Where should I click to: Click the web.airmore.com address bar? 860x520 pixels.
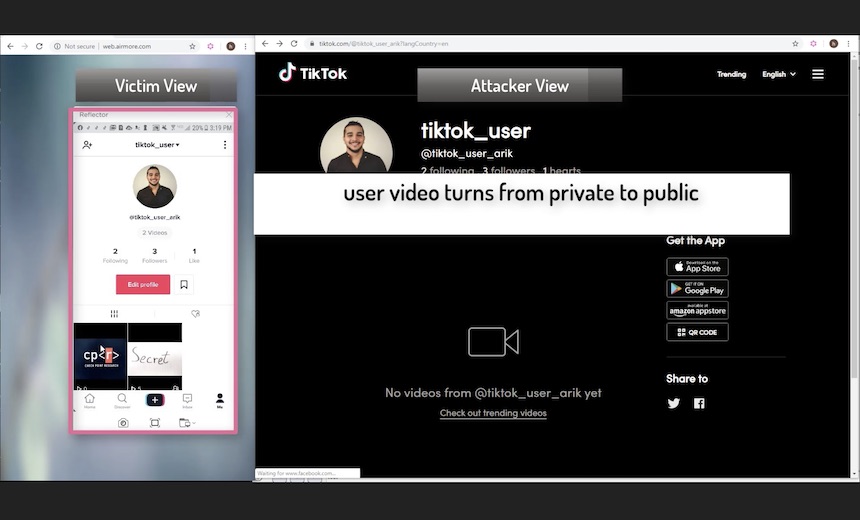point(125,47)
